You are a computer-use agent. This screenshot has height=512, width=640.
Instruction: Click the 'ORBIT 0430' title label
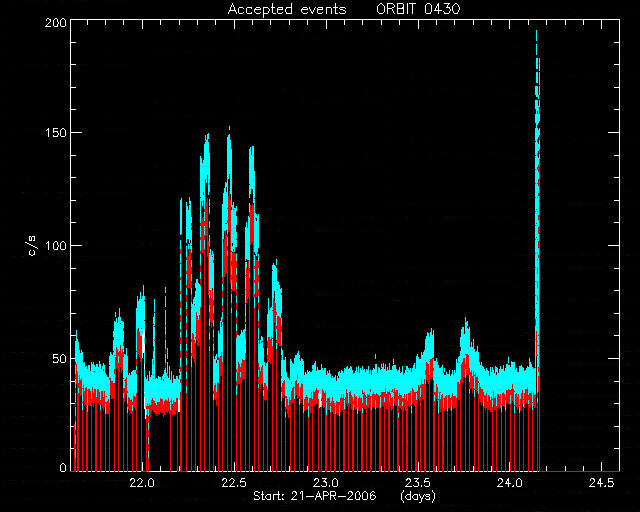(x=418, y=9)
